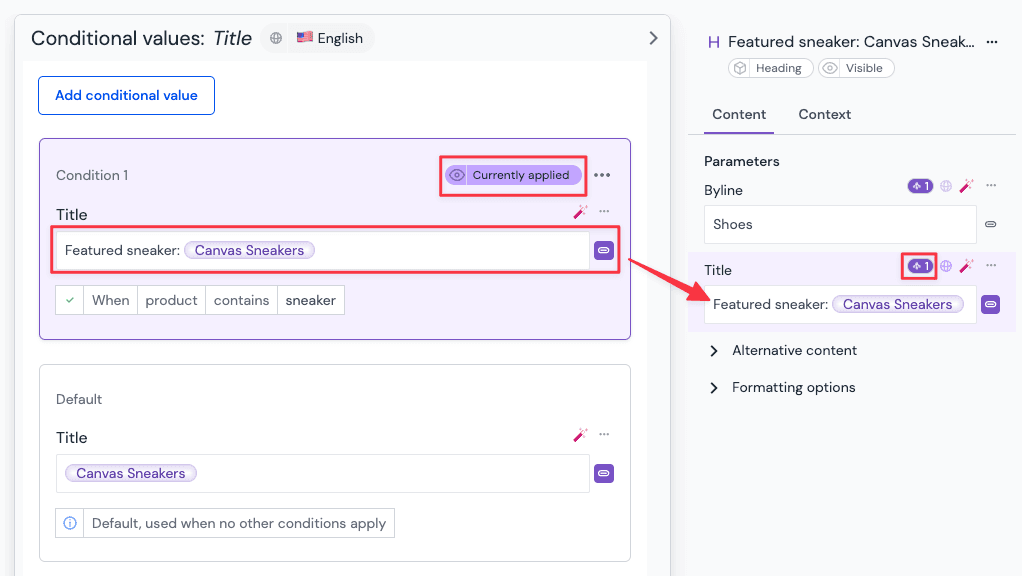This screenshot has height=576, width=1022.
Task: Click the conditional values badge on the Title parameter
Action: [920, 266]
